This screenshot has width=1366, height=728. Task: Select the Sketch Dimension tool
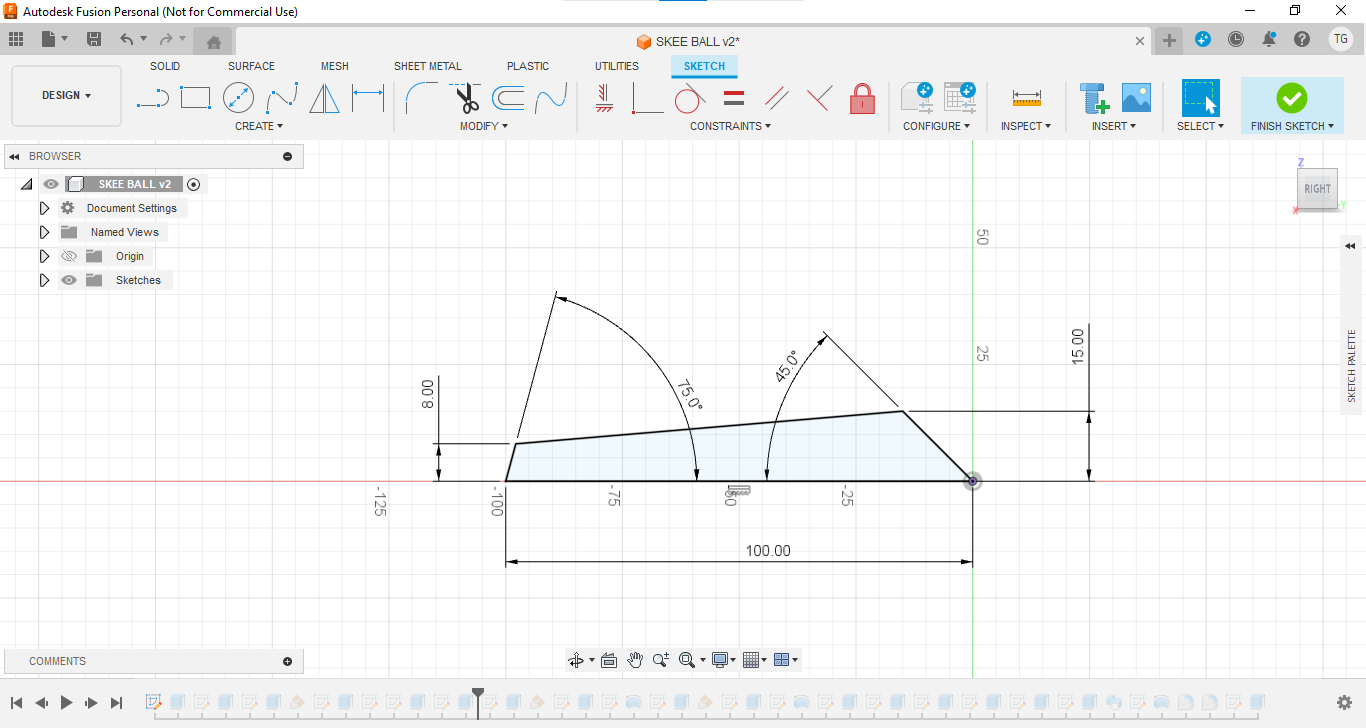368,98
